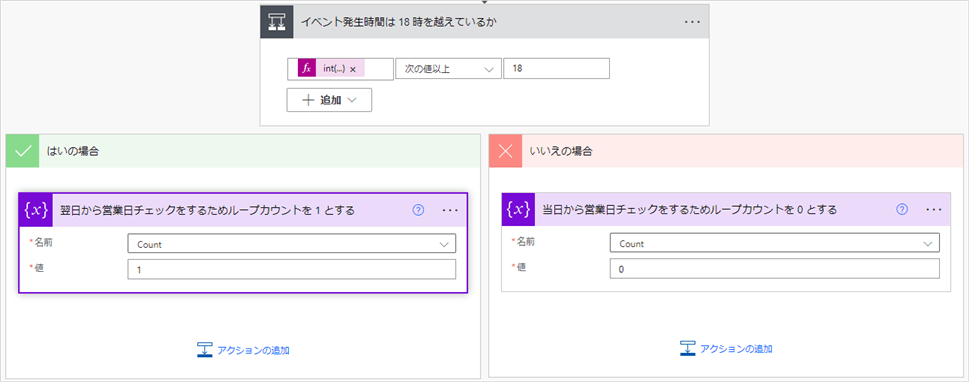Click アクションの追加 in the いいえの場合 branch
The width and height of the screenshot is (969, 382).
[726, 348]
